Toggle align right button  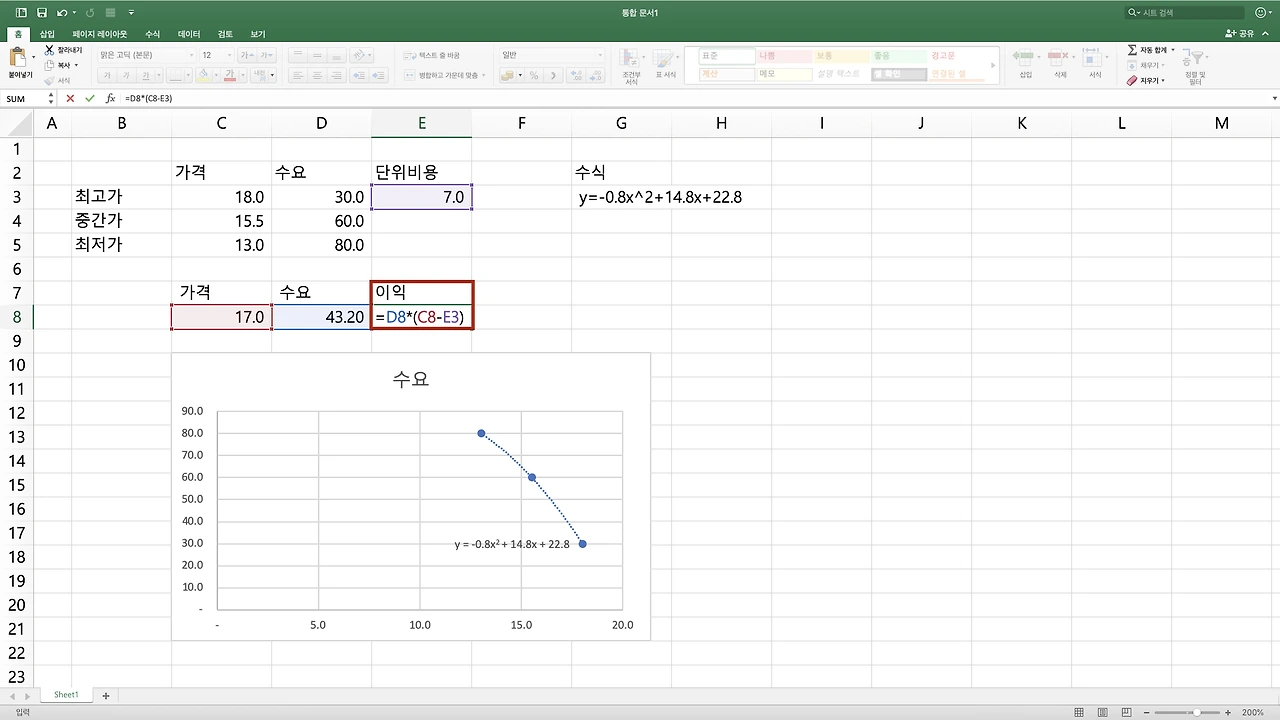(335, 75)
